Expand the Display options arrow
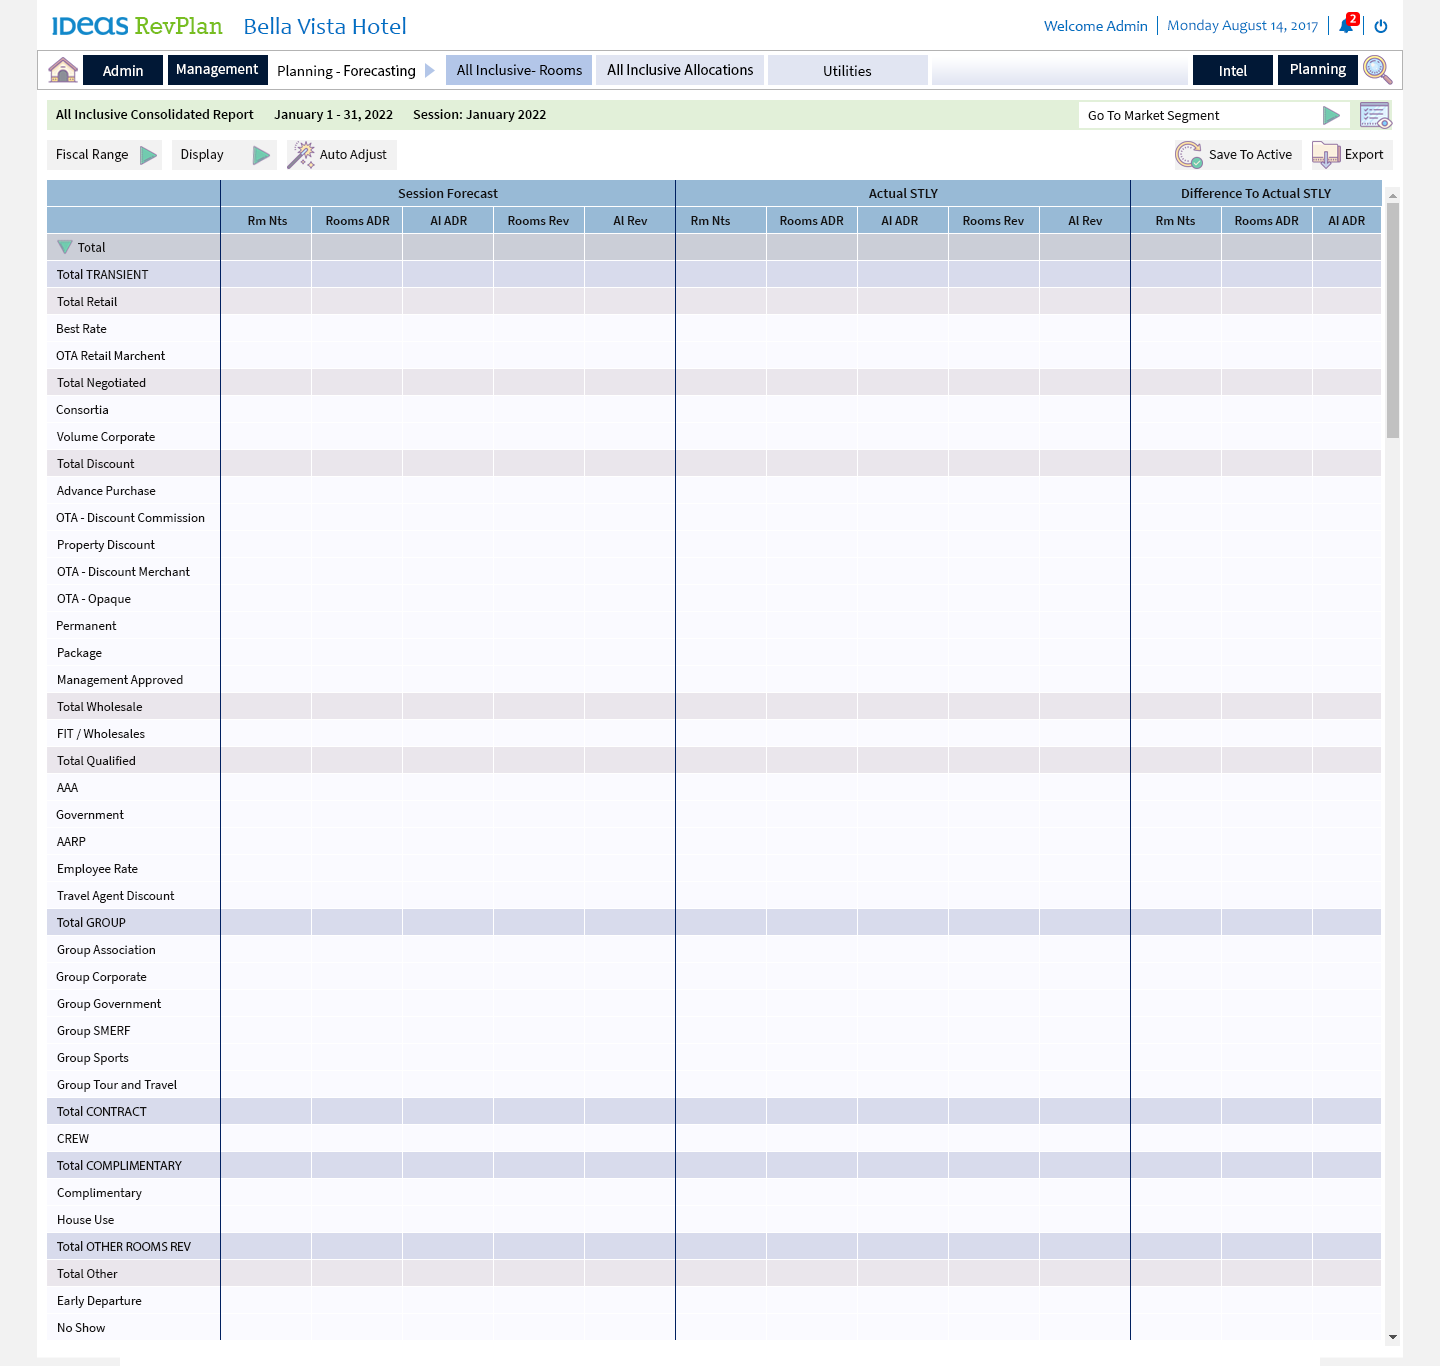Screen dimensions: 1440x1366 pyautogui.click(x=261, y=155)
